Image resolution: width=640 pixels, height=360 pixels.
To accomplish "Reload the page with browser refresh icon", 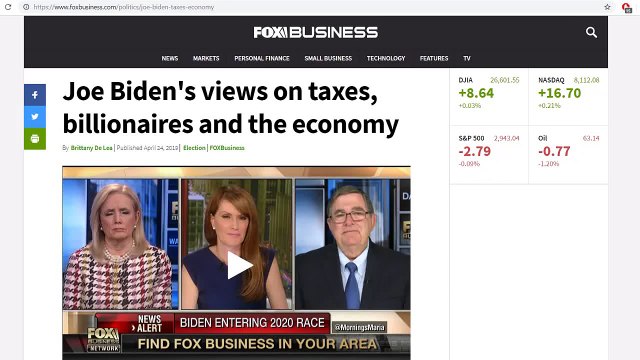I will tap(8, 7).
